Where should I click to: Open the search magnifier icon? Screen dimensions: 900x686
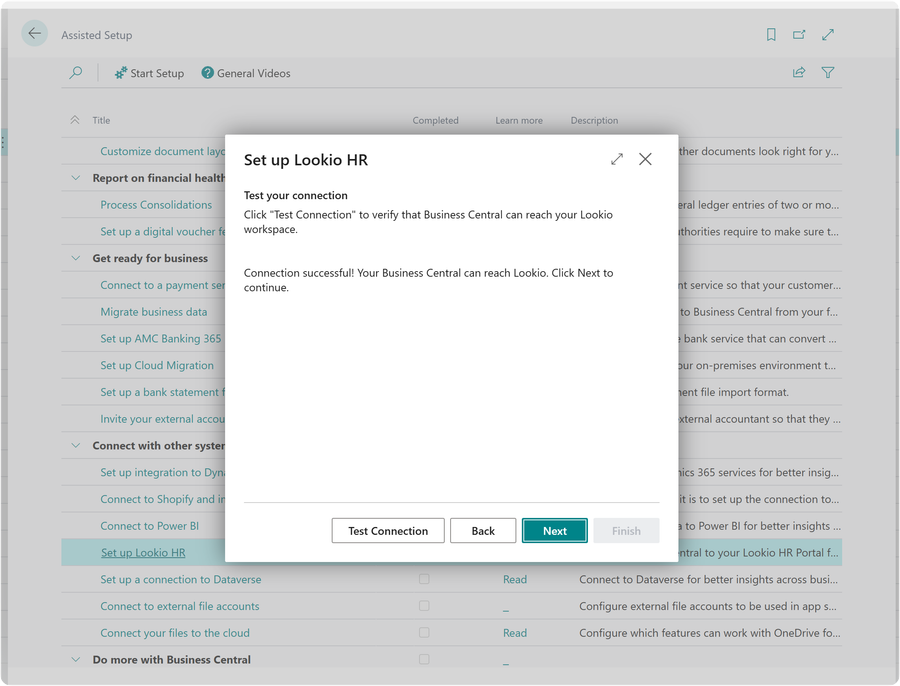[x=76, y=73]
